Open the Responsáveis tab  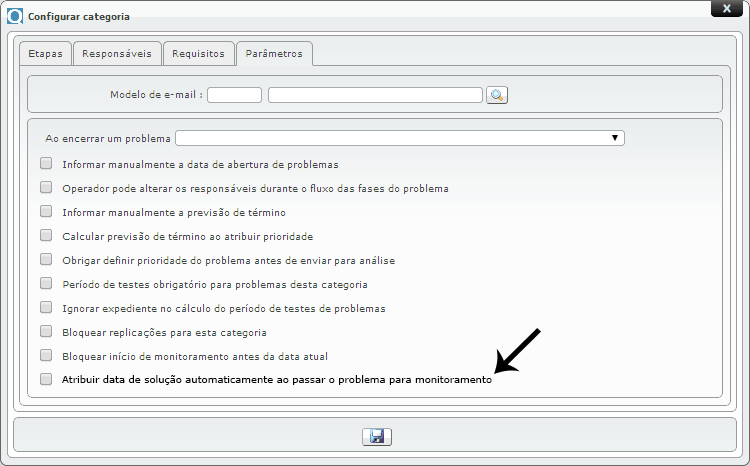pyautogui.click(x=117, y=53)
